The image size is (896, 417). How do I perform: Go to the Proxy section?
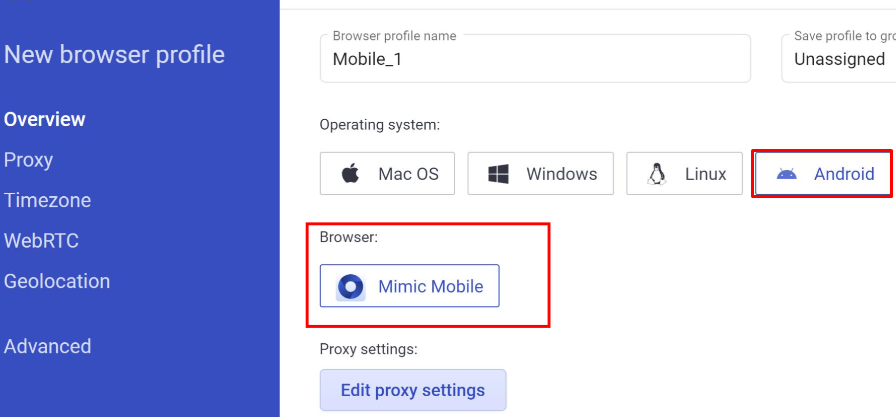click(x=28, y=160)
